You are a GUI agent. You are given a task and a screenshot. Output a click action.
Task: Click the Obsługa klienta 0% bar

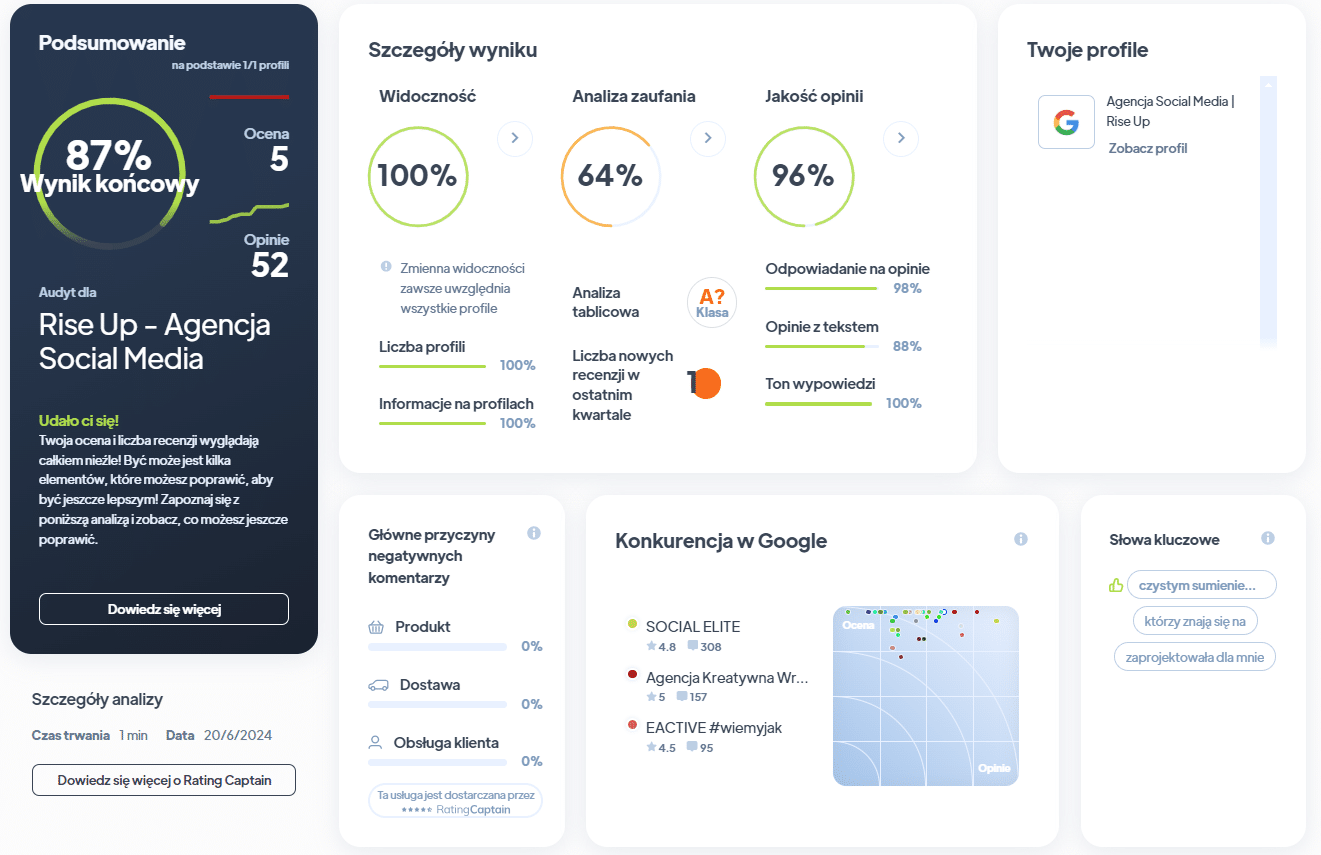point(437,762)
